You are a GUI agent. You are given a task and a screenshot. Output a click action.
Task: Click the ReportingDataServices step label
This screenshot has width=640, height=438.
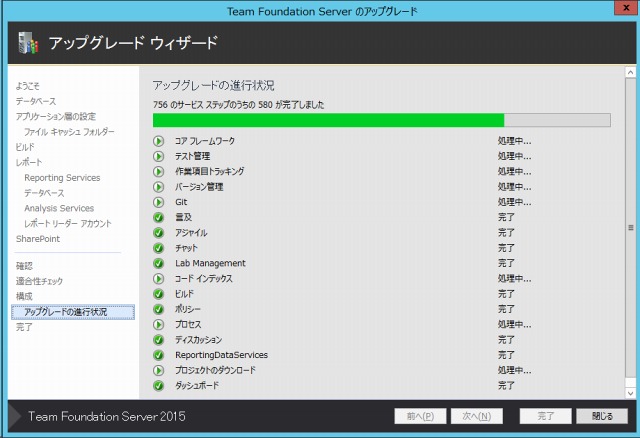222,355
